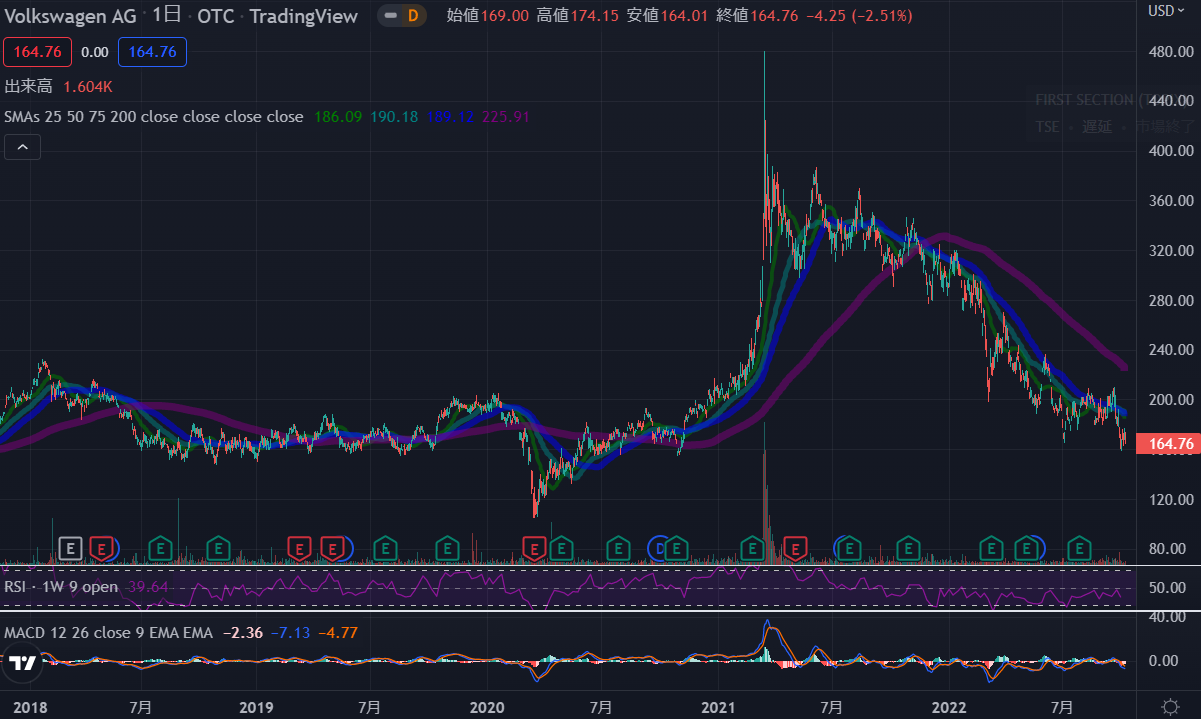Click the orange MACD value −4.77

coord(337,632)
